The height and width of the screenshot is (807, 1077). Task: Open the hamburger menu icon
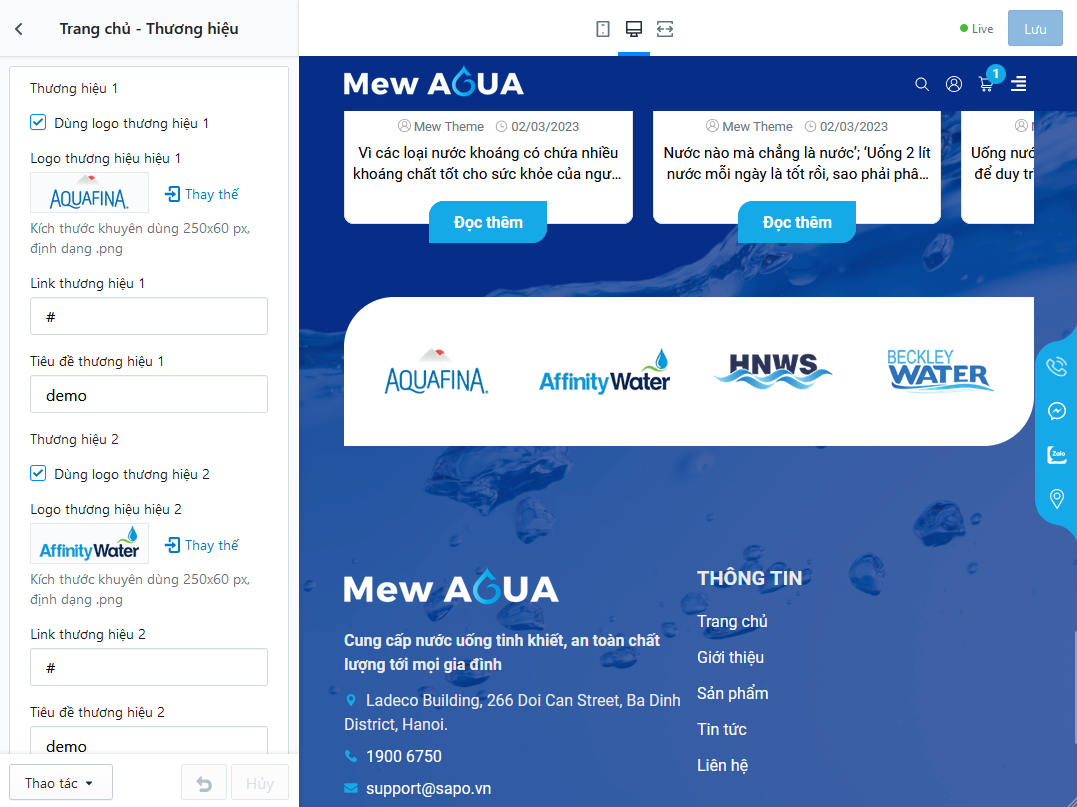pyautogui.click(x=1019, y=84)
